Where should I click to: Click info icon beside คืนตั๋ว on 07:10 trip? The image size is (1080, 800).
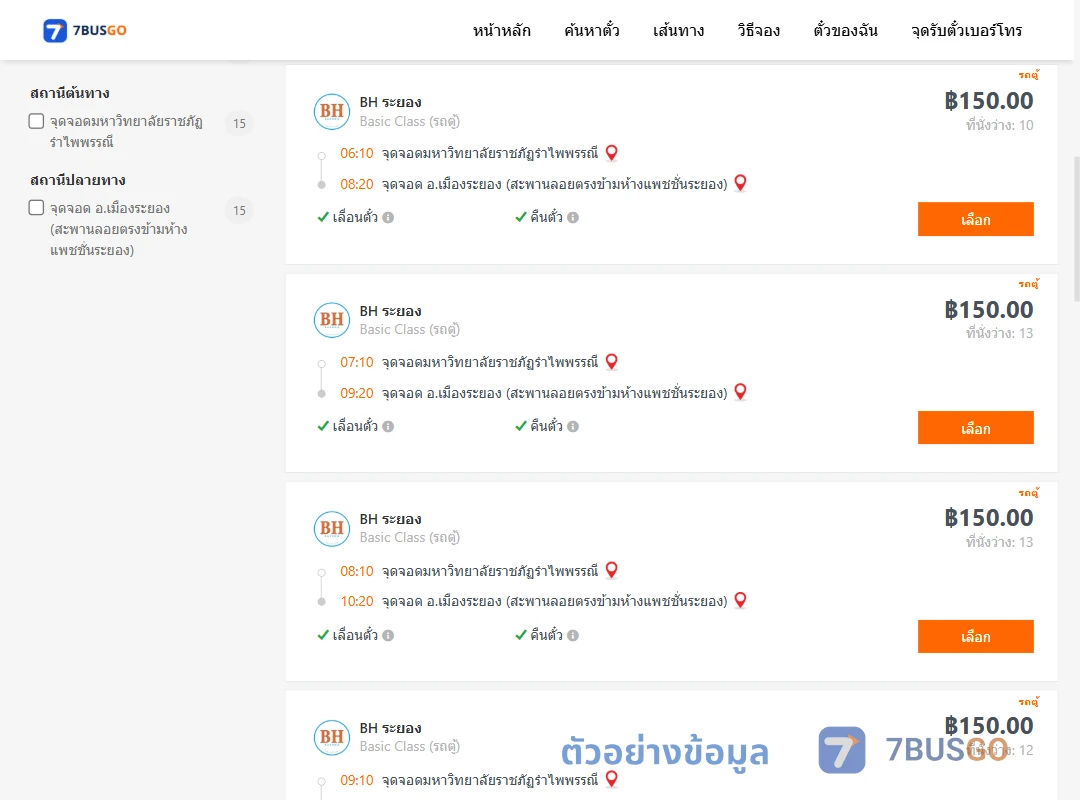pyautogui.click(x=573, y=427)
